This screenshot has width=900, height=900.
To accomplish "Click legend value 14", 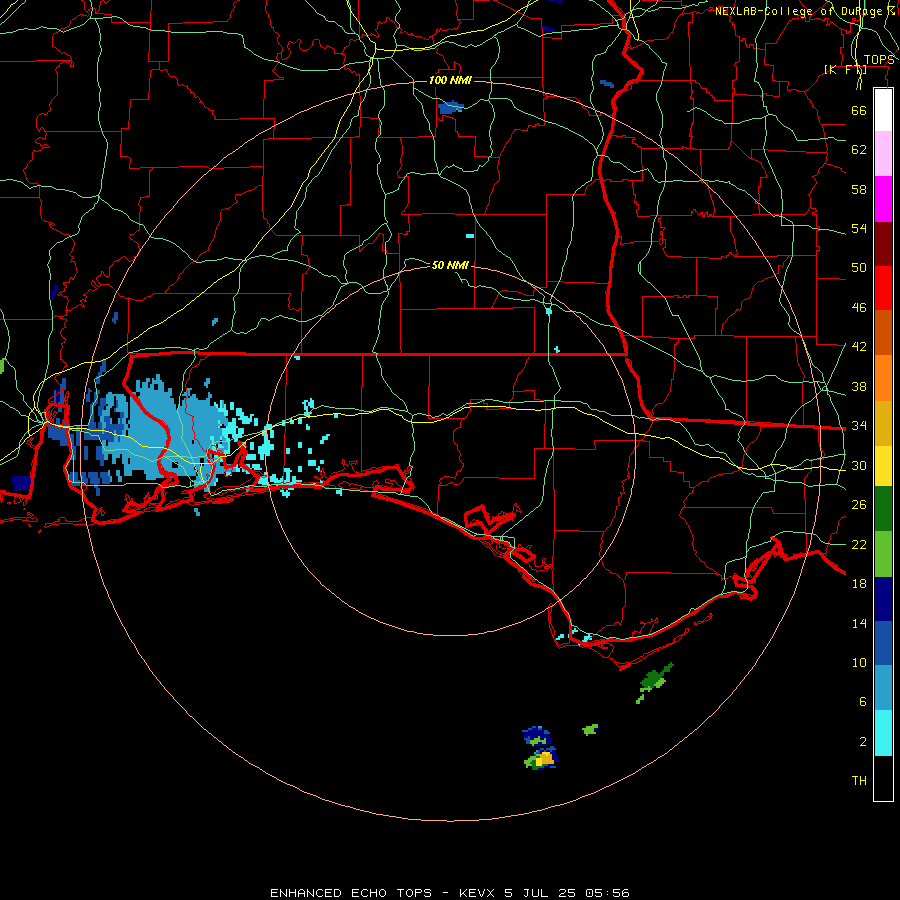I will (859, 623).
